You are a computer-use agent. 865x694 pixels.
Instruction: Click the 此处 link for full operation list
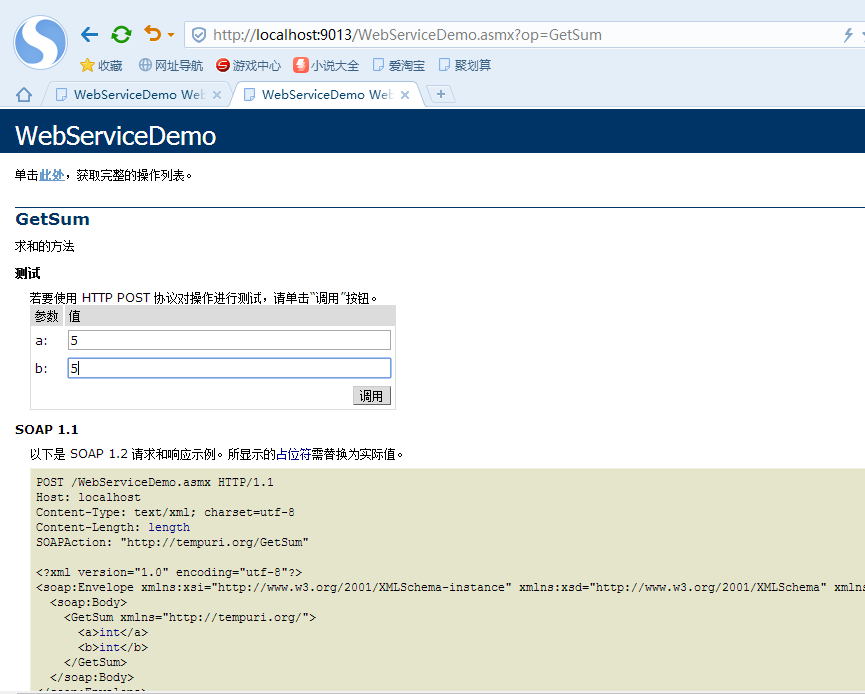(x=49, y=174)
